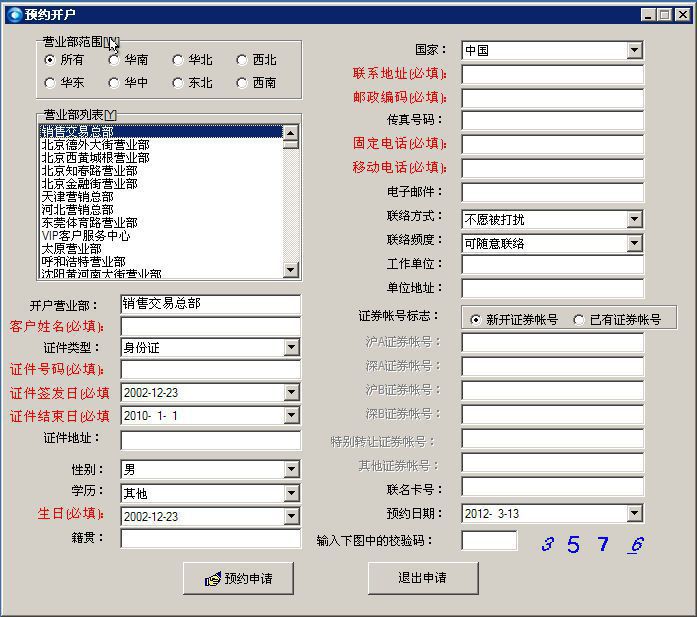This screenshot has width=697, height=617.
Task: Click the 传真号码 fax number field
Action: click(x=553, y=120)
